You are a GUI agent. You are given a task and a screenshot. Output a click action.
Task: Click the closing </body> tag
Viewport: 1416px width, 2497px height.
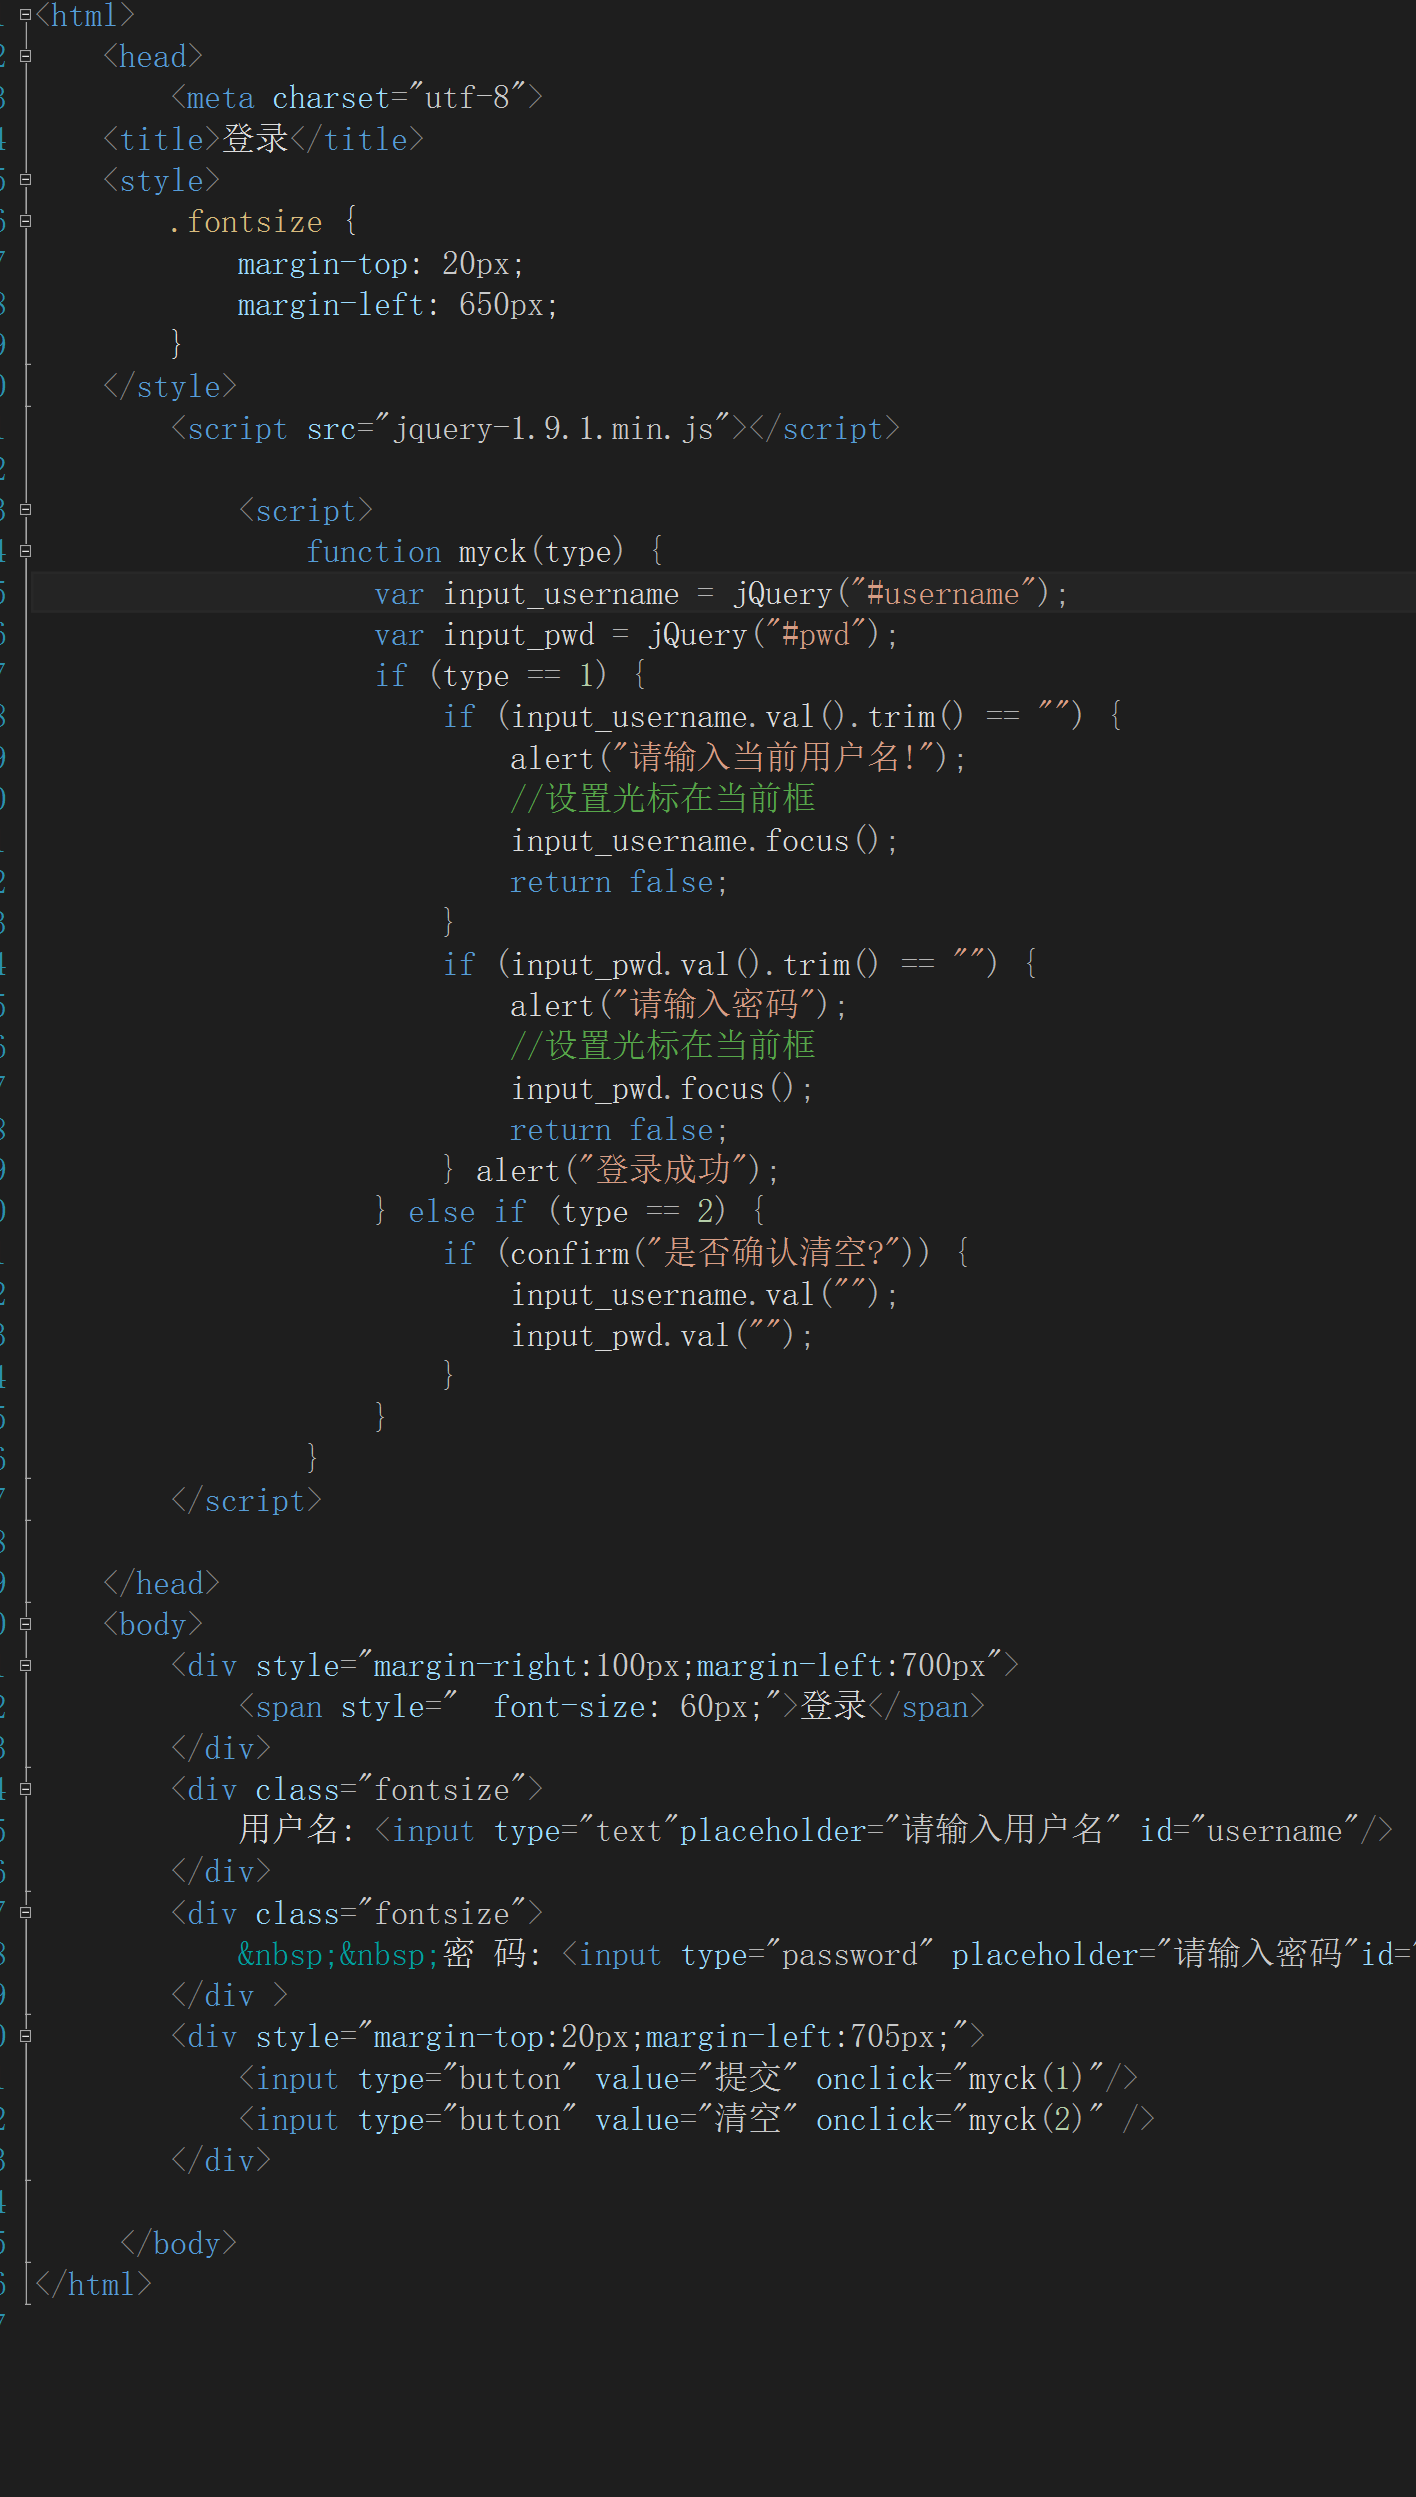click(x=178, y=2244)
